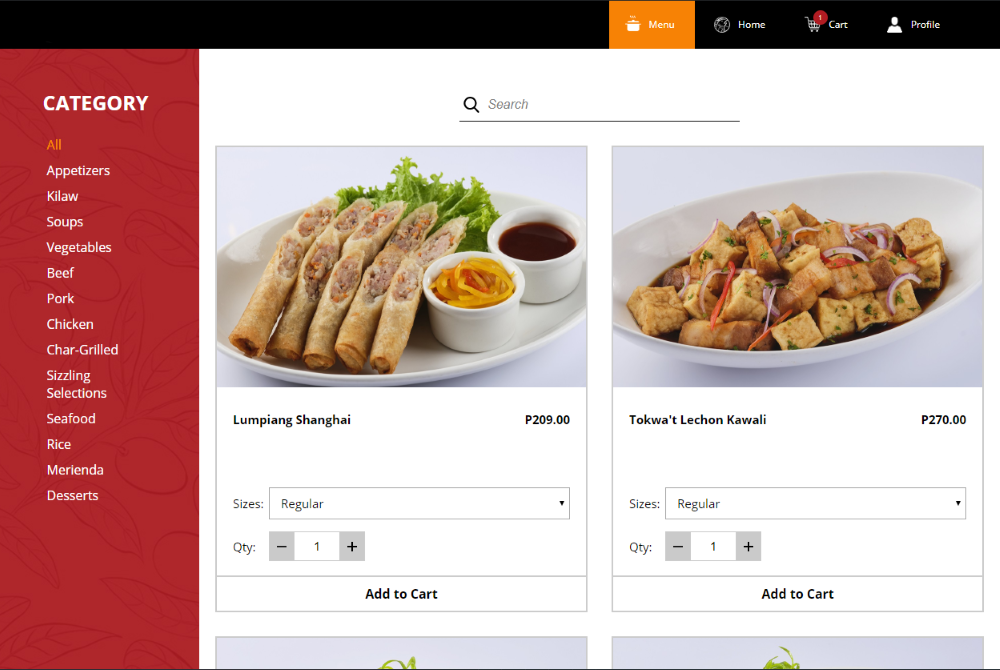The width and height of the screenshot is (1000, 670).
Task: Decrease quantity for Tokwa't Lechon Kawali
Action: click(678, 546)
